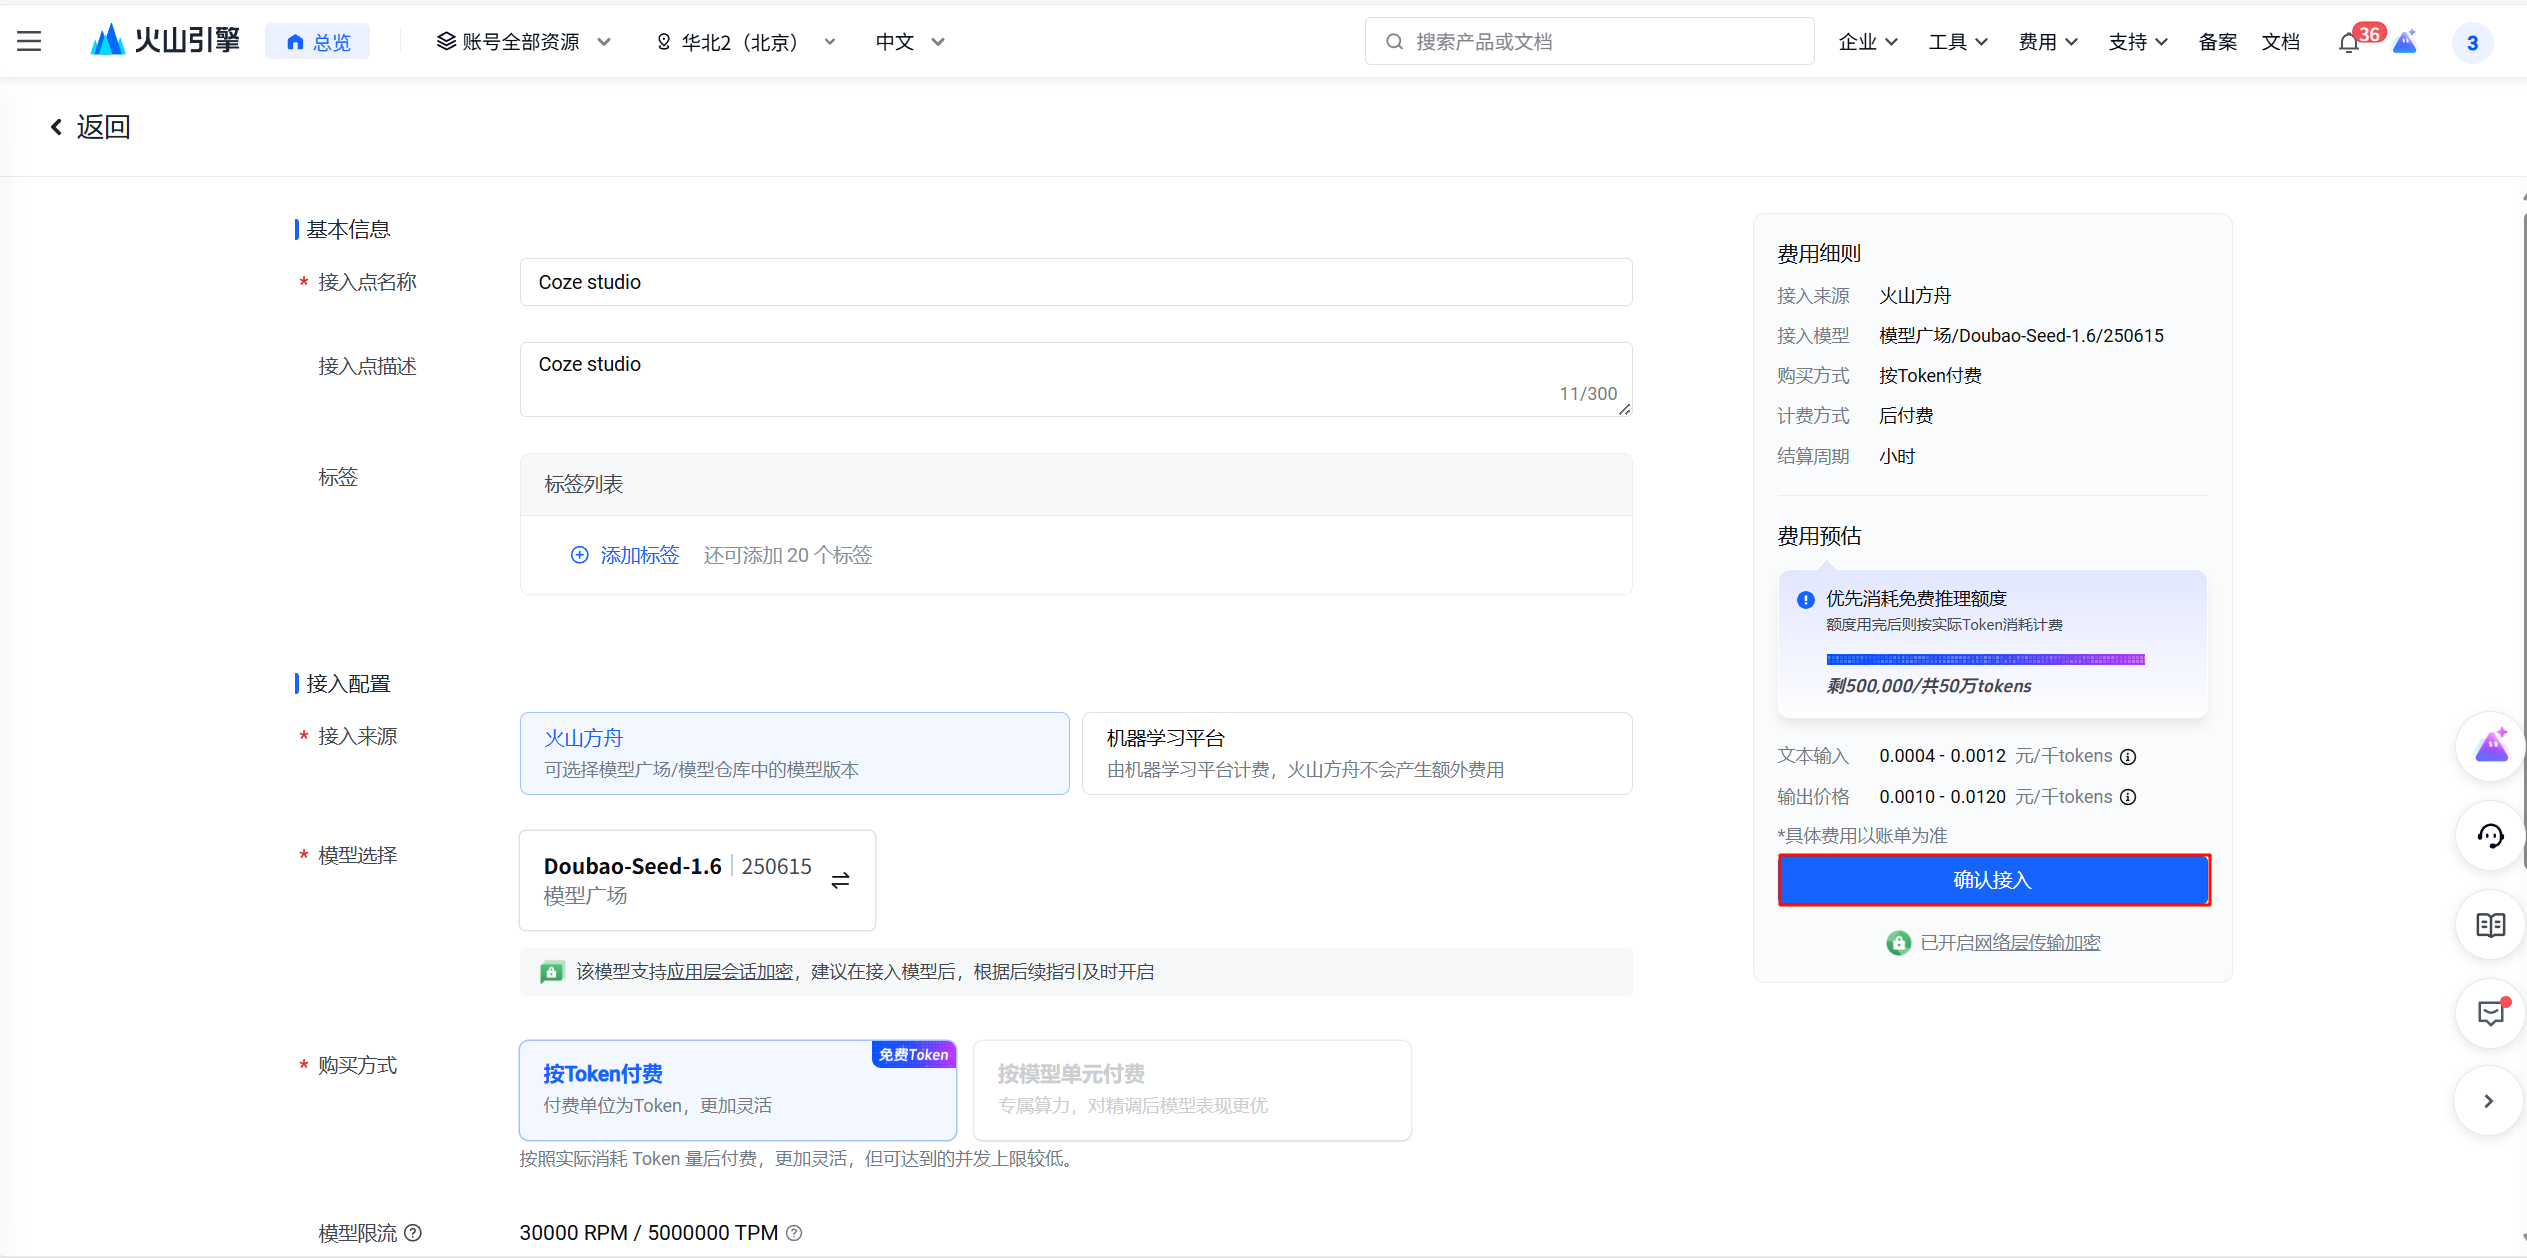2527x1258 pixels.
Task: Open the hamburger navigation menu
Action: pos(28,41)
